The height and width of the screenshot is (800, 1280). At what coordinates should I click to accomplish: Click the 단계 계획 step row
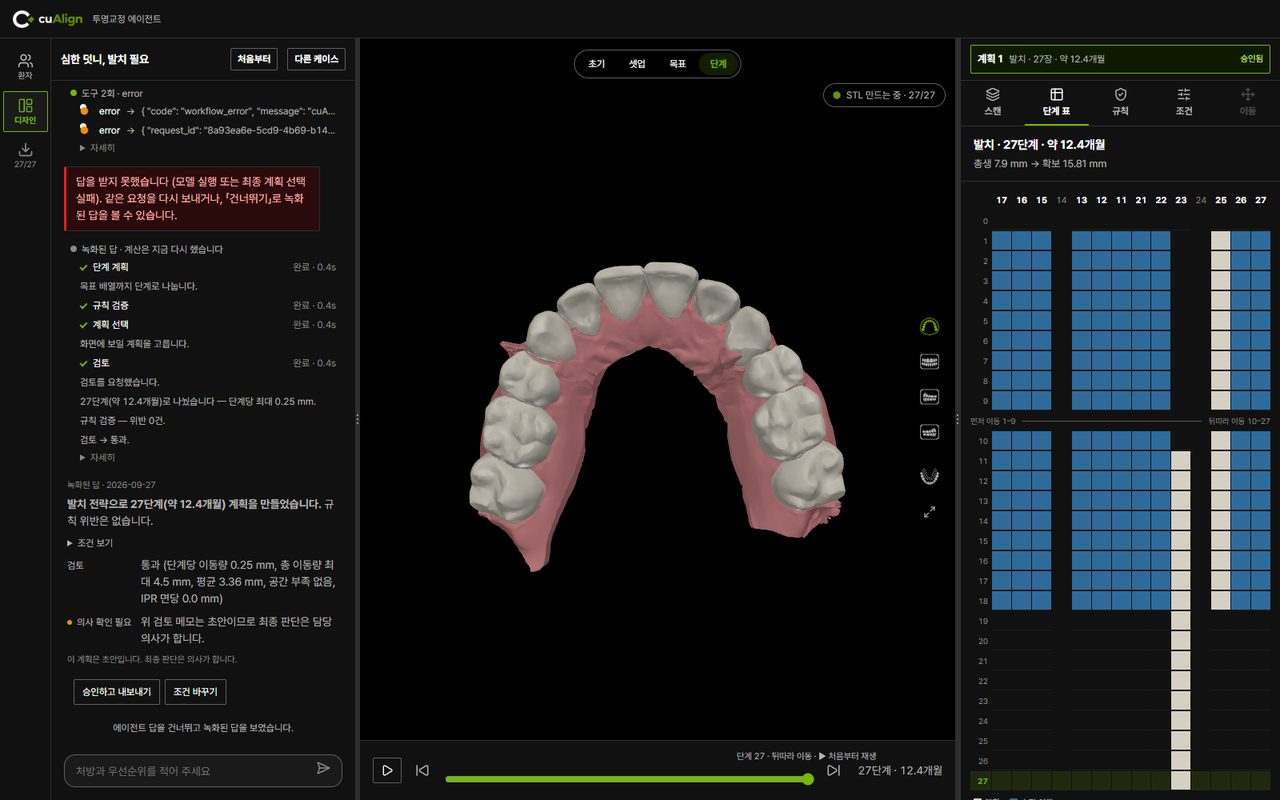[207, 267]
